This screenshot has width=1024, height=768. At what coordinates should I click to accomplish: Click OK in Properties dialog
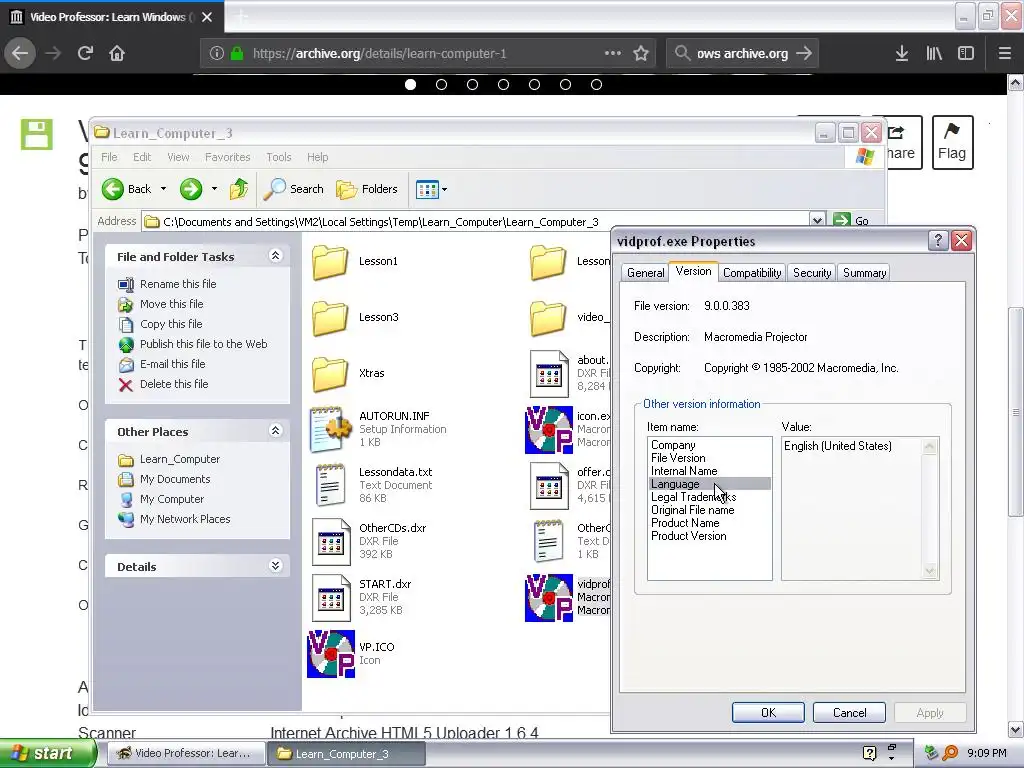tap(768, 712)
